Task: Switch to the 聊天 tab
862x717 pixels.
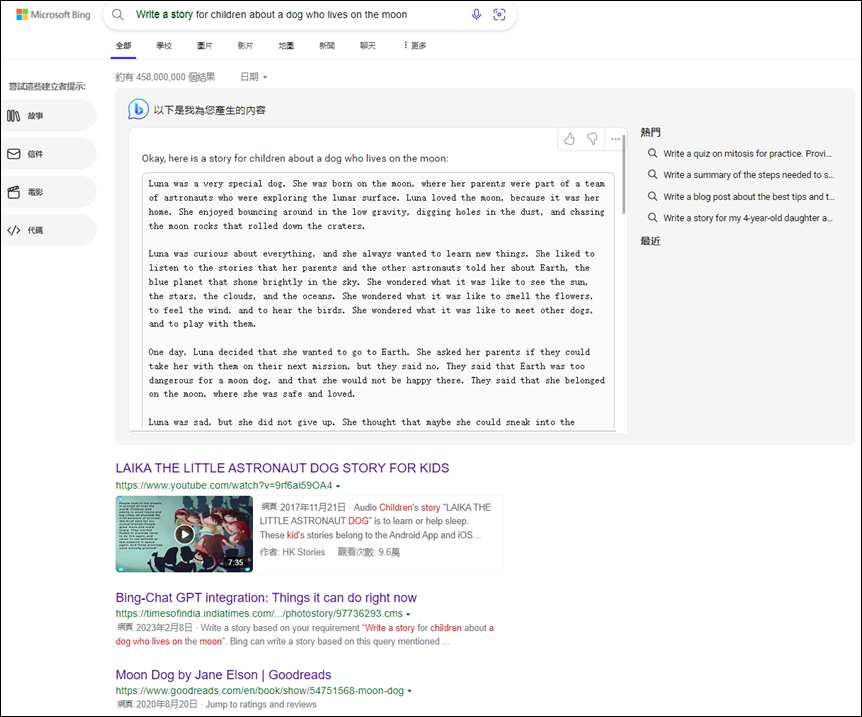Action: pos(367,46)
